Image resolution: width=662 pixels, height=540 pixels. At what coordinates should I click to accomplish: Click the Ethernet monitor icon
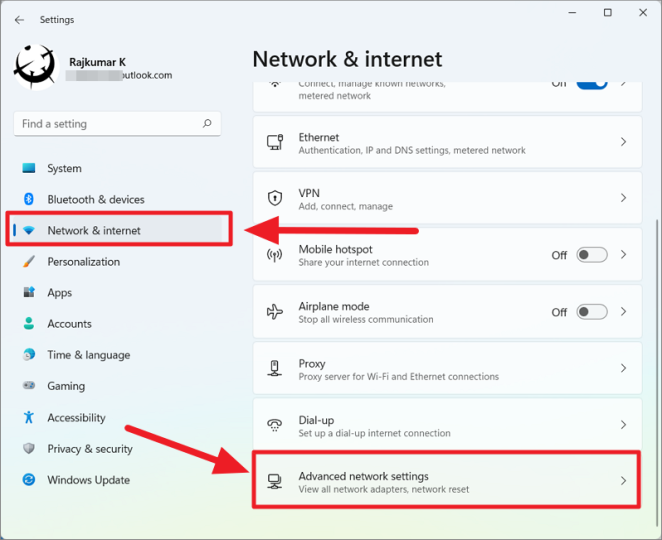[275, 142]
